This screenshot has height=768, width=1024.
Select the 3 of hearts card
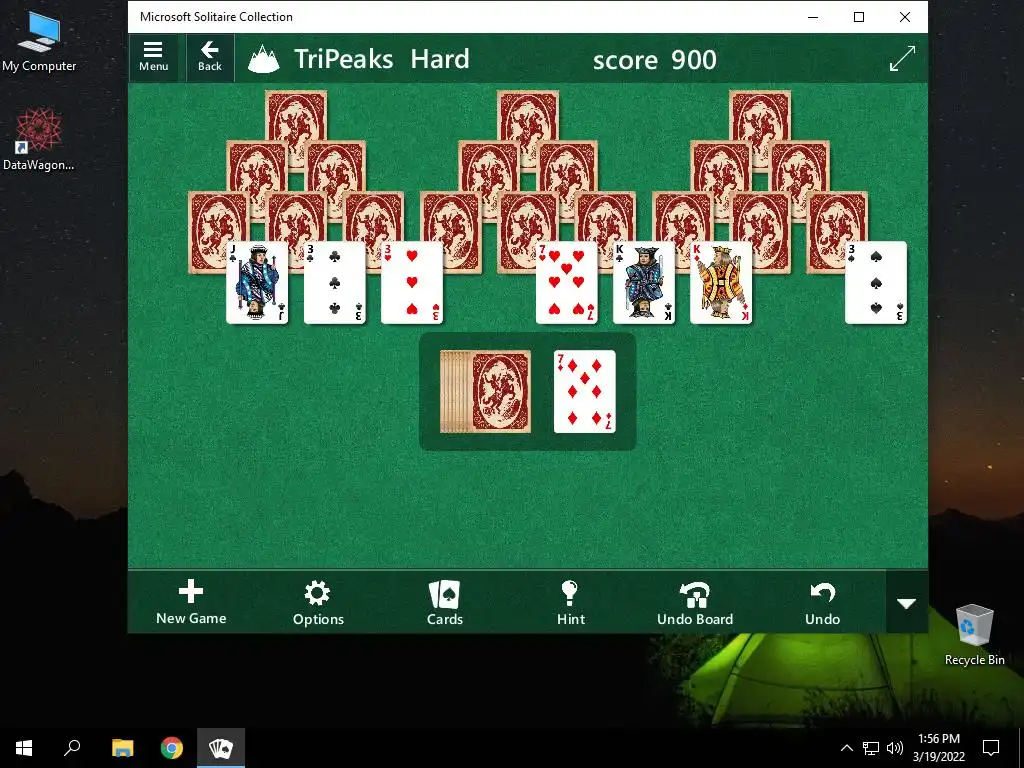[411, 282]
